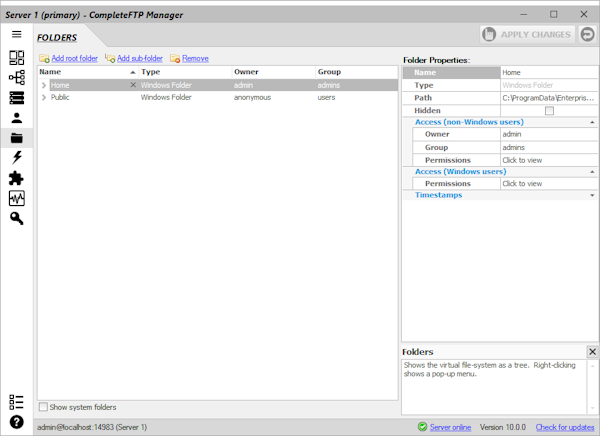Click the Check for updates link
This screenshot has height=436, width=600.
[565, 427]
